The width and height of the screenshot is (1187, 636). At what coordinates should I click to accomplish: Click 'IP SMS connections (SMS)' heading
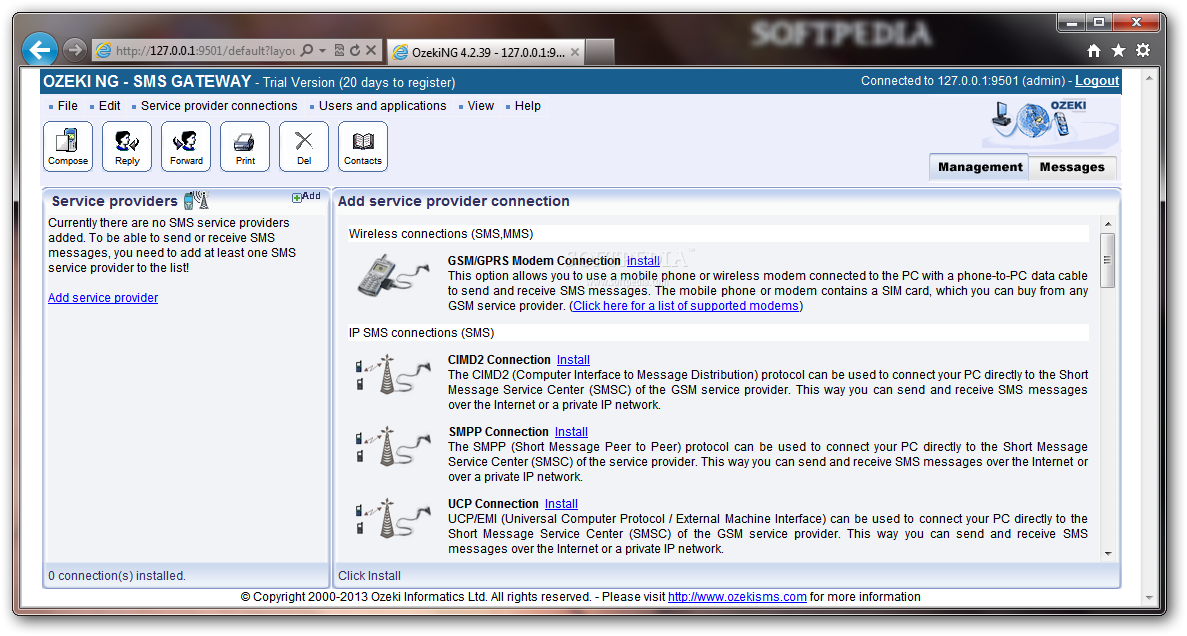click(x=421, y=333)
